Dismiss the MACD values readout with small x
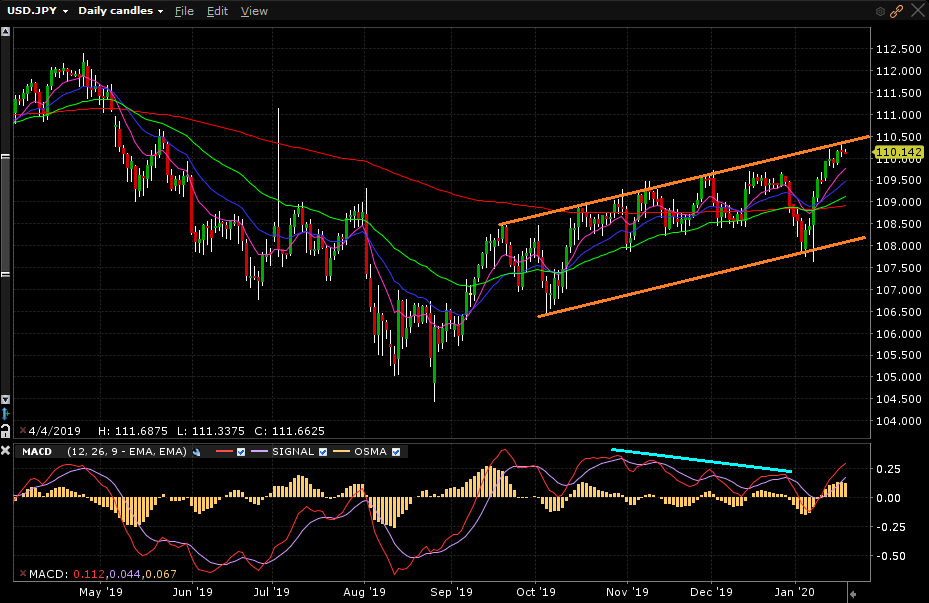The height and width of the screenshot is (603, 929). tap(23, 573)
